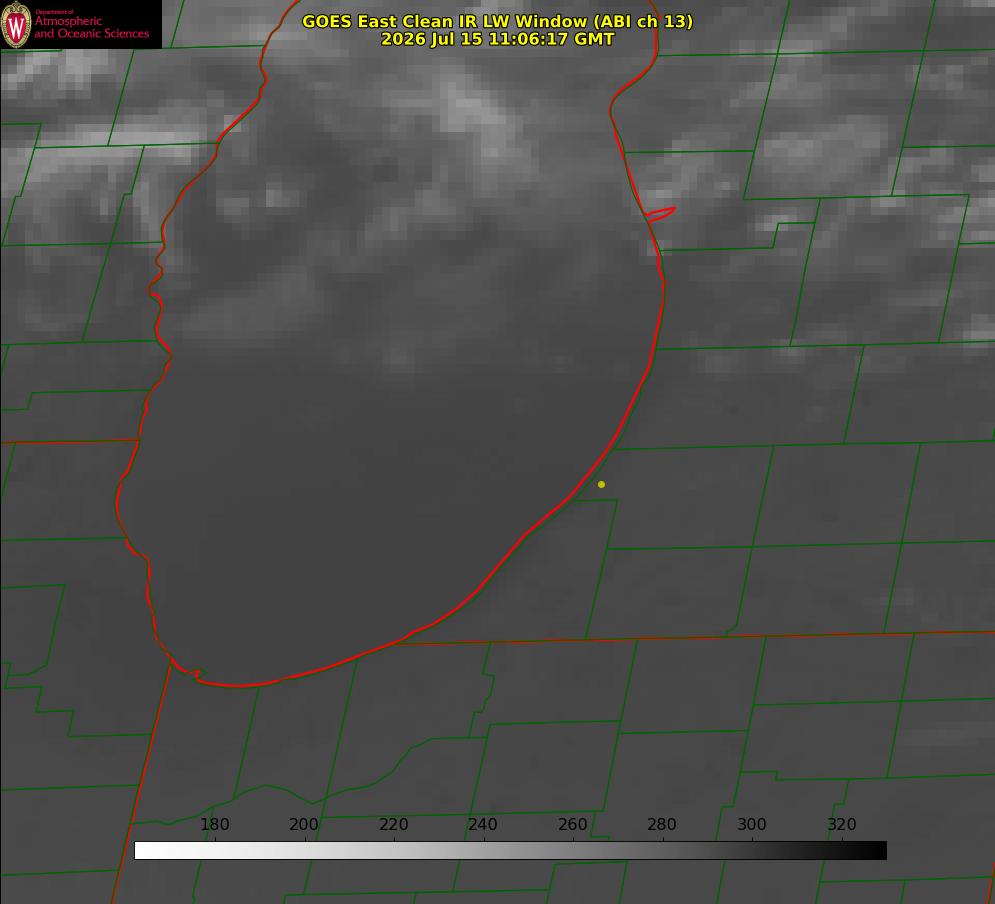
Task: Click the Atmospheric and Oceanic Sciences text
Action: [x=91, y=27]
